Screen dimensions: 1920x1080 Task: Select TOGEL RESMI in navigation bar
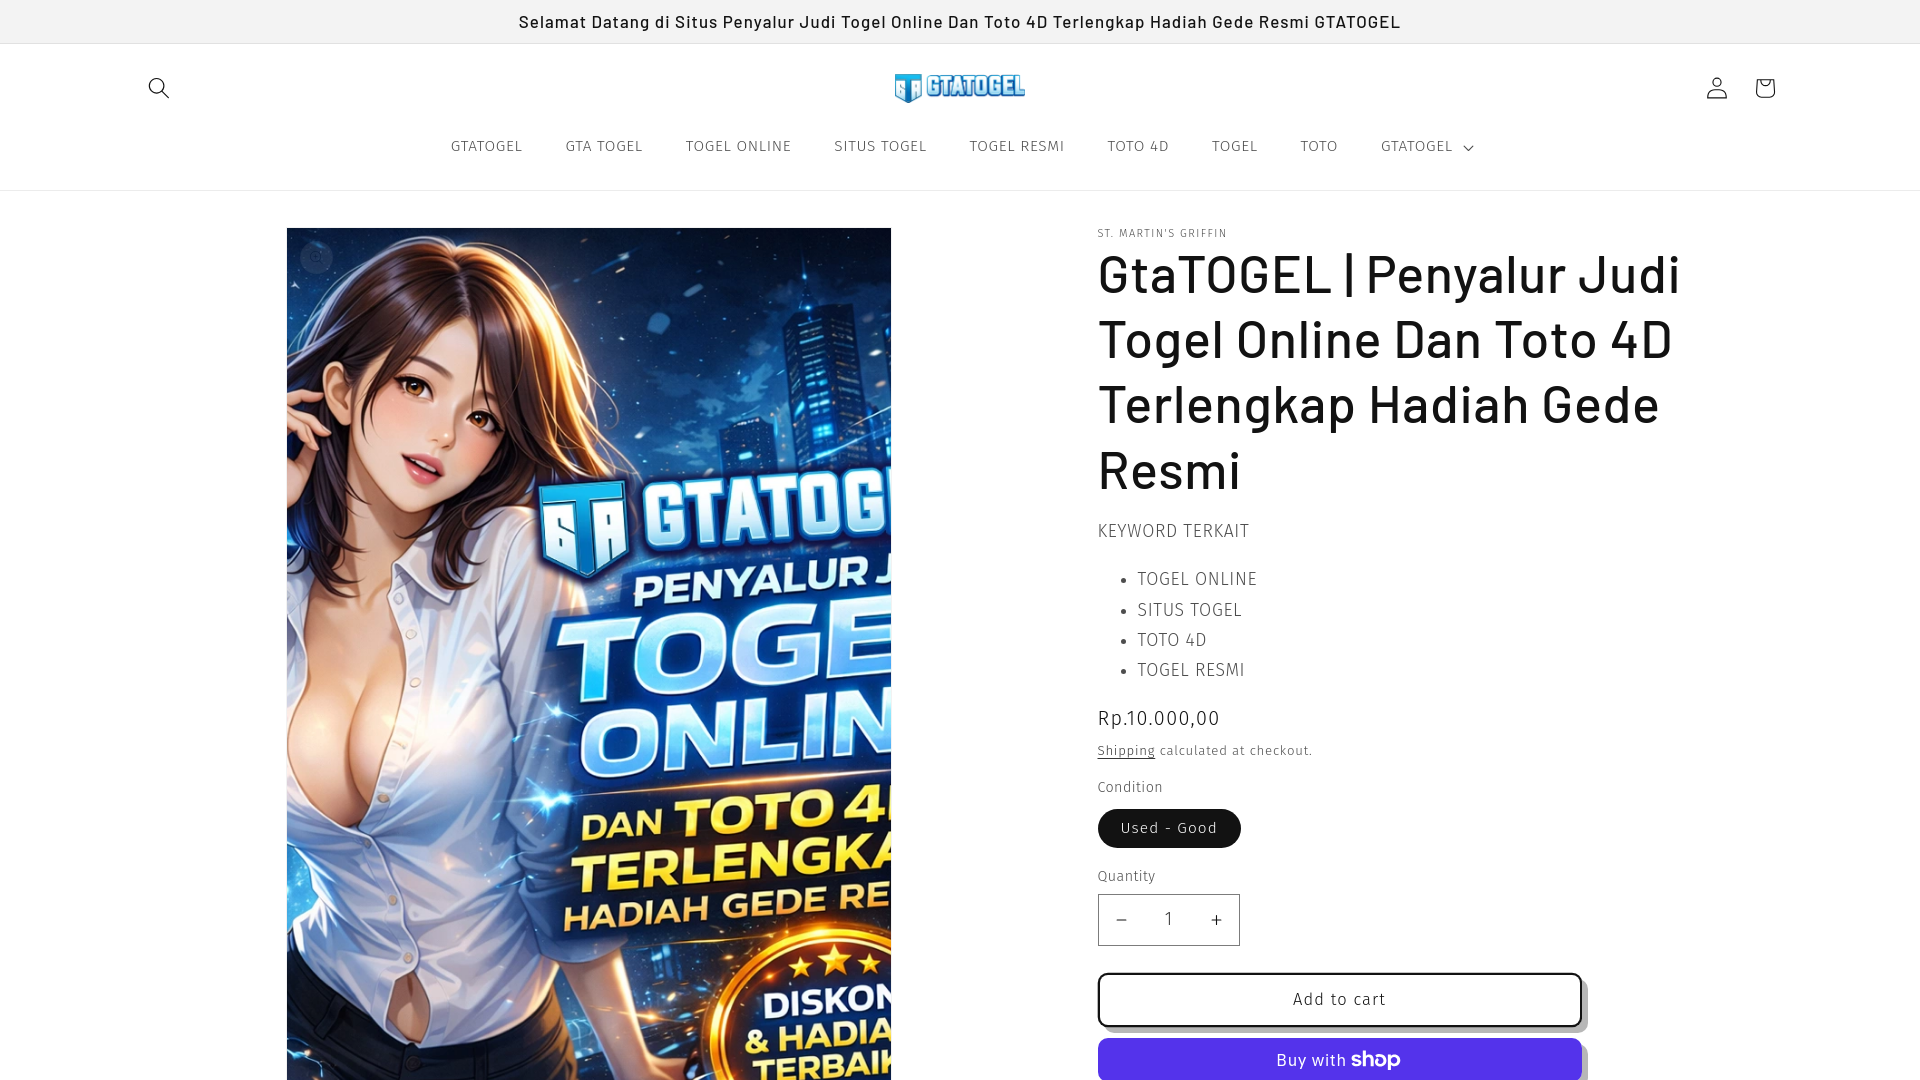(x=1016, y=147)
